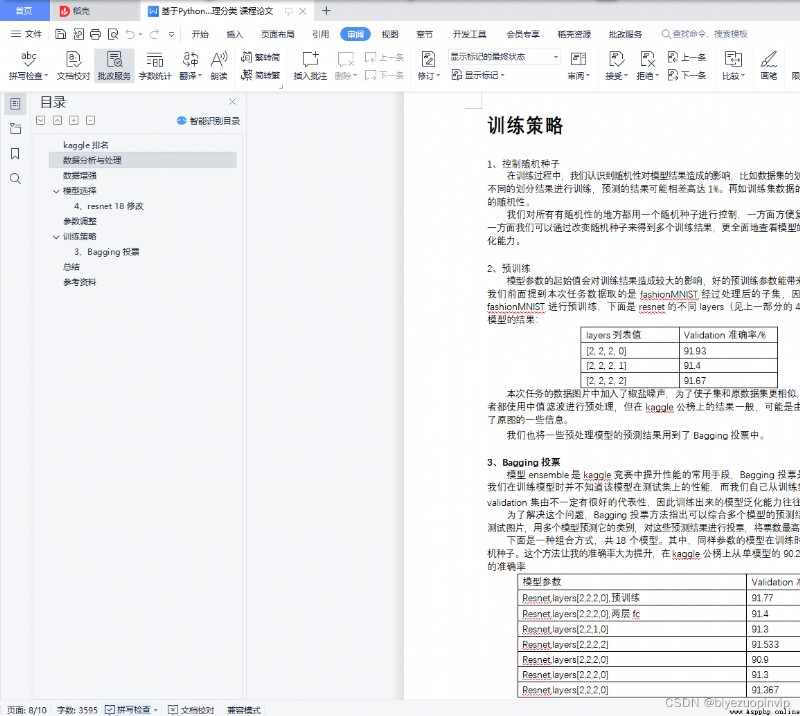Click the table cell 91.93
Screen dimensions: 800x716
pyautogui.click(x=728, y=351)
